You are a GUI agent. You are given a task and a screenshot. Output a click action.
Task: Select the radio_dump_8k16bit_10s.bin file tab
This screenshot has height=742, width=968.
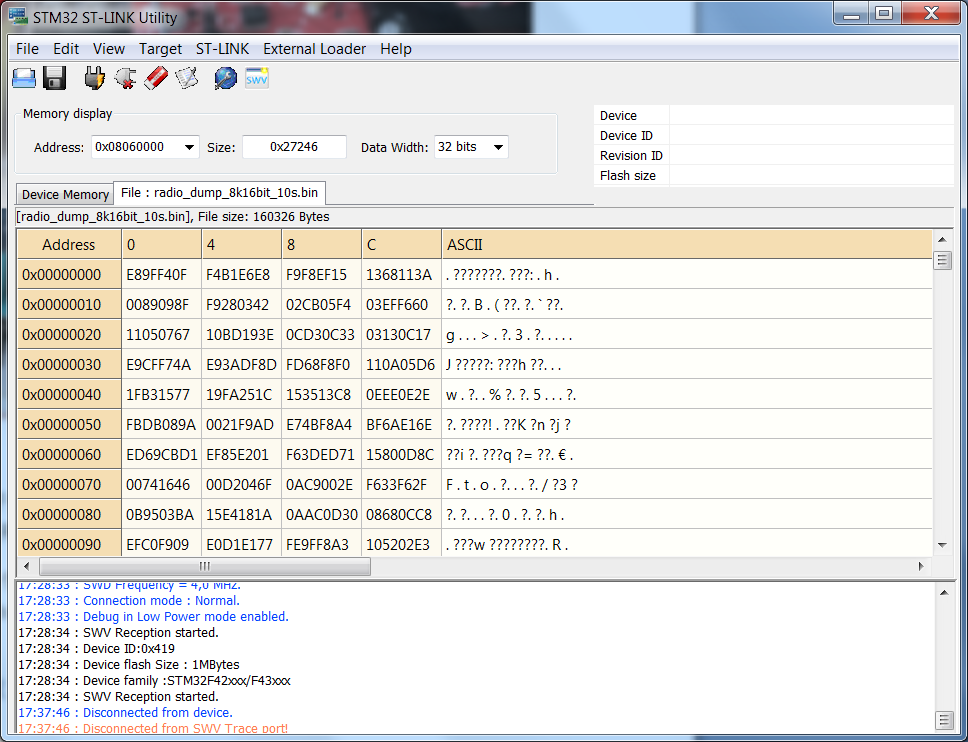(x=219, y=193)
